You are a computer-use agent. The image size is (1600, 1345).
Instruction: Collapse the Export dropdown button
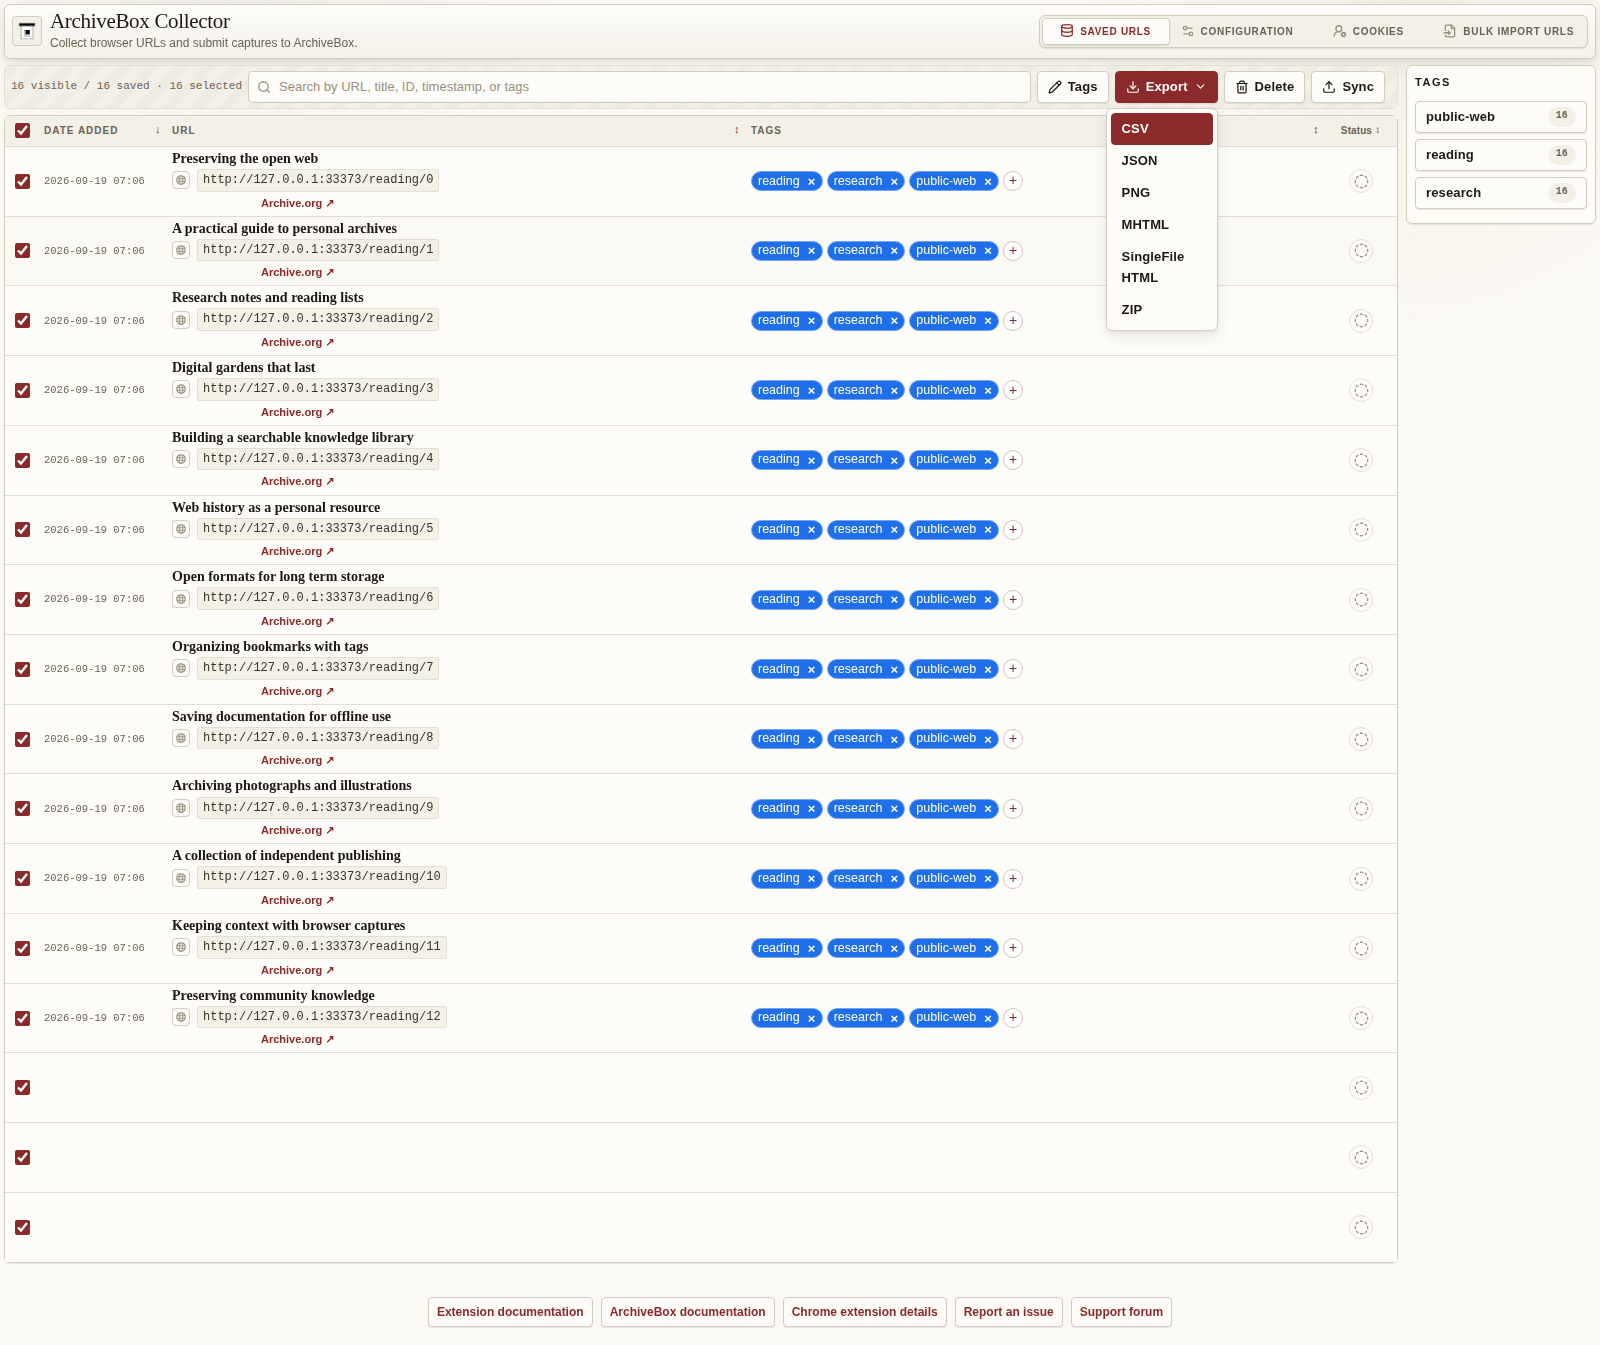point(1166,87)
